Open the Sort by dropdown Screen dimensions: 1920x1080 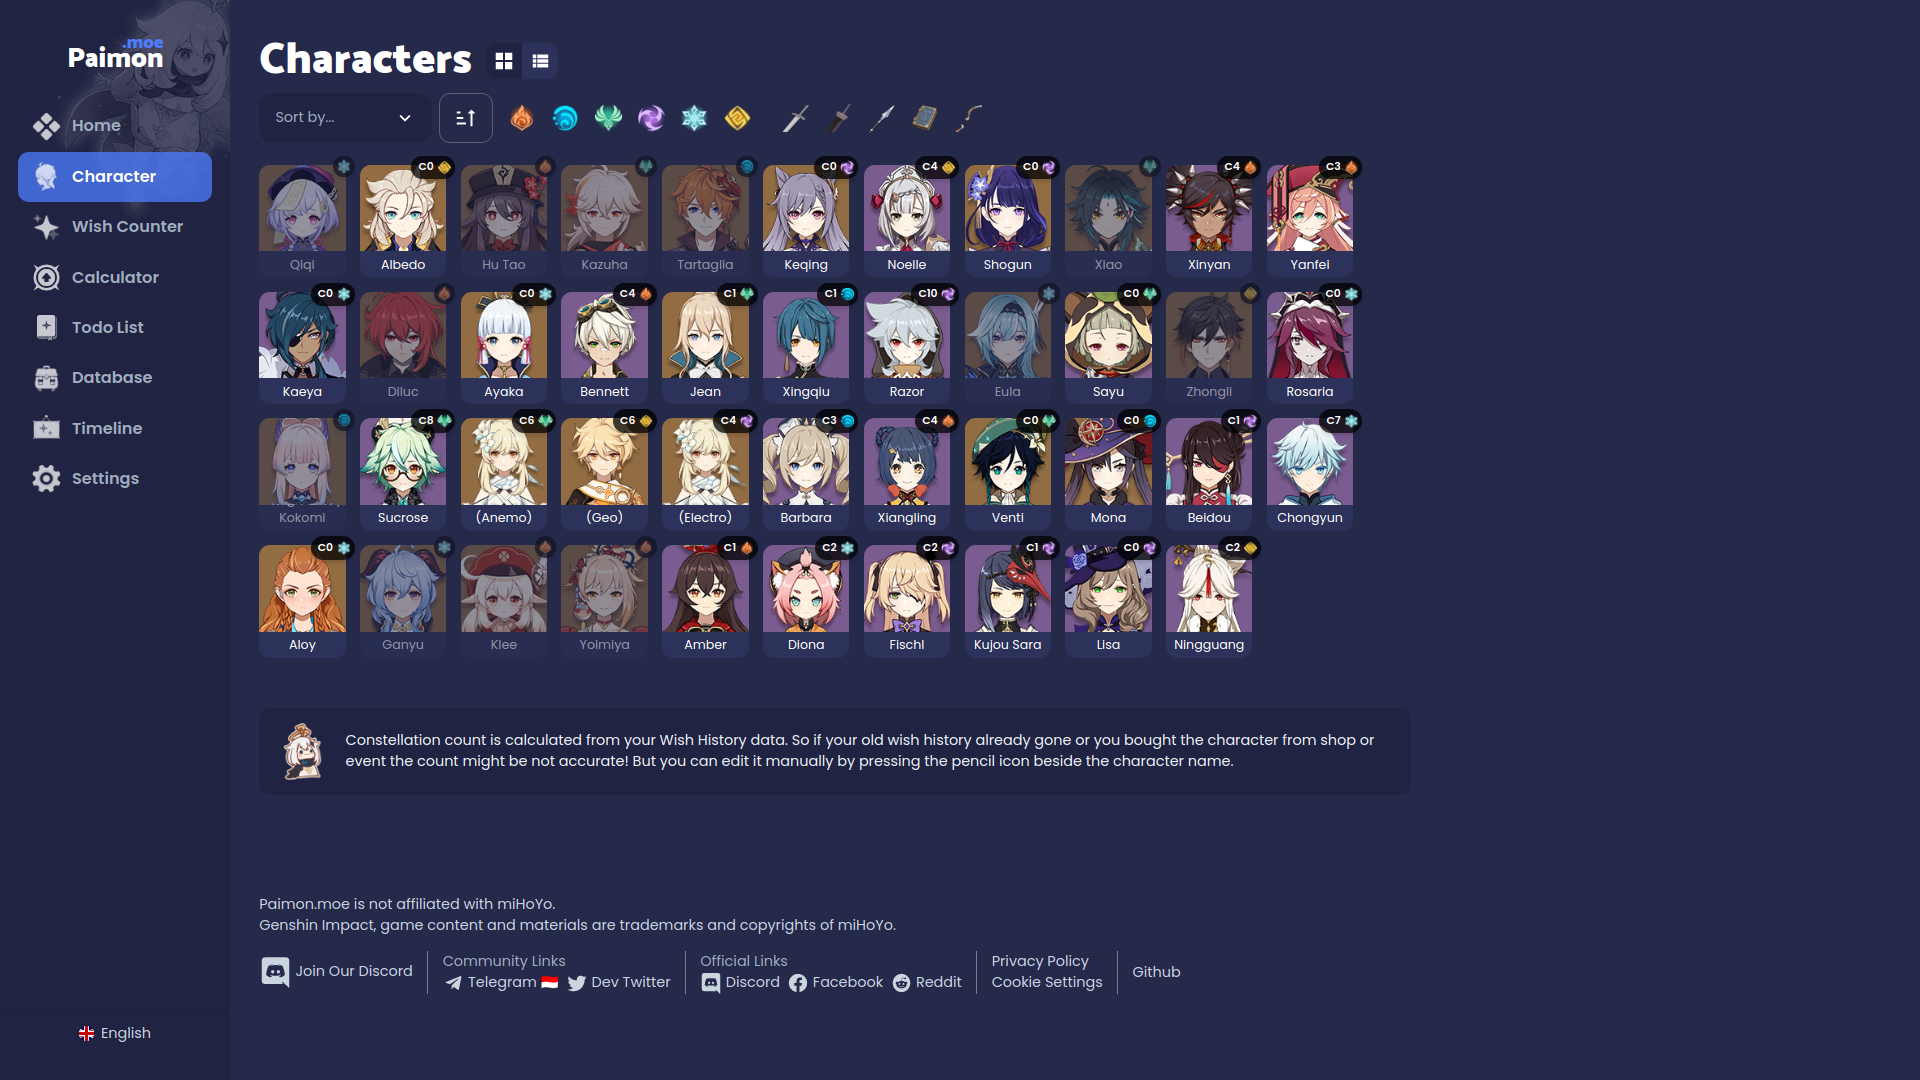344,118
